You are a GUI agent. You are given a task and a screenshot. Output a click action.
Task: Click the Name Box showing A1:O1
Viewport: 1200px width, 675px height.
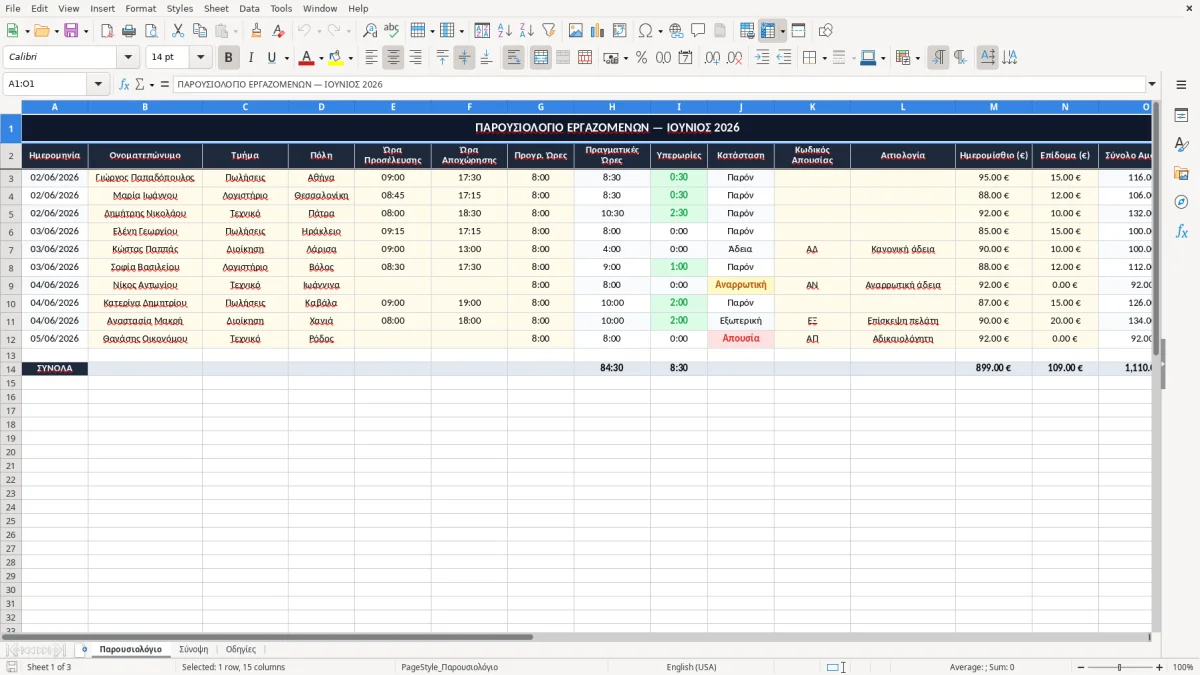[x=44, y=84]
